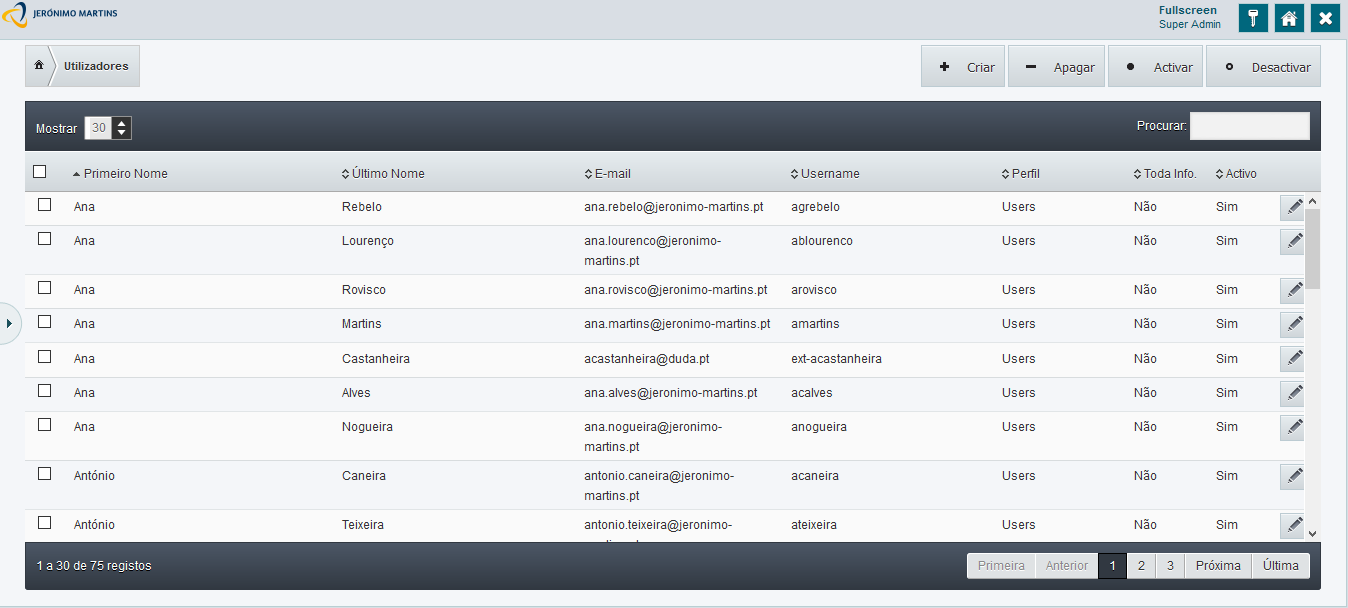Edit user Ana Lourenço with pencil icon
Viewport: 1348px width, 608px height.
pyautogui.click(x=1293, y=241)
